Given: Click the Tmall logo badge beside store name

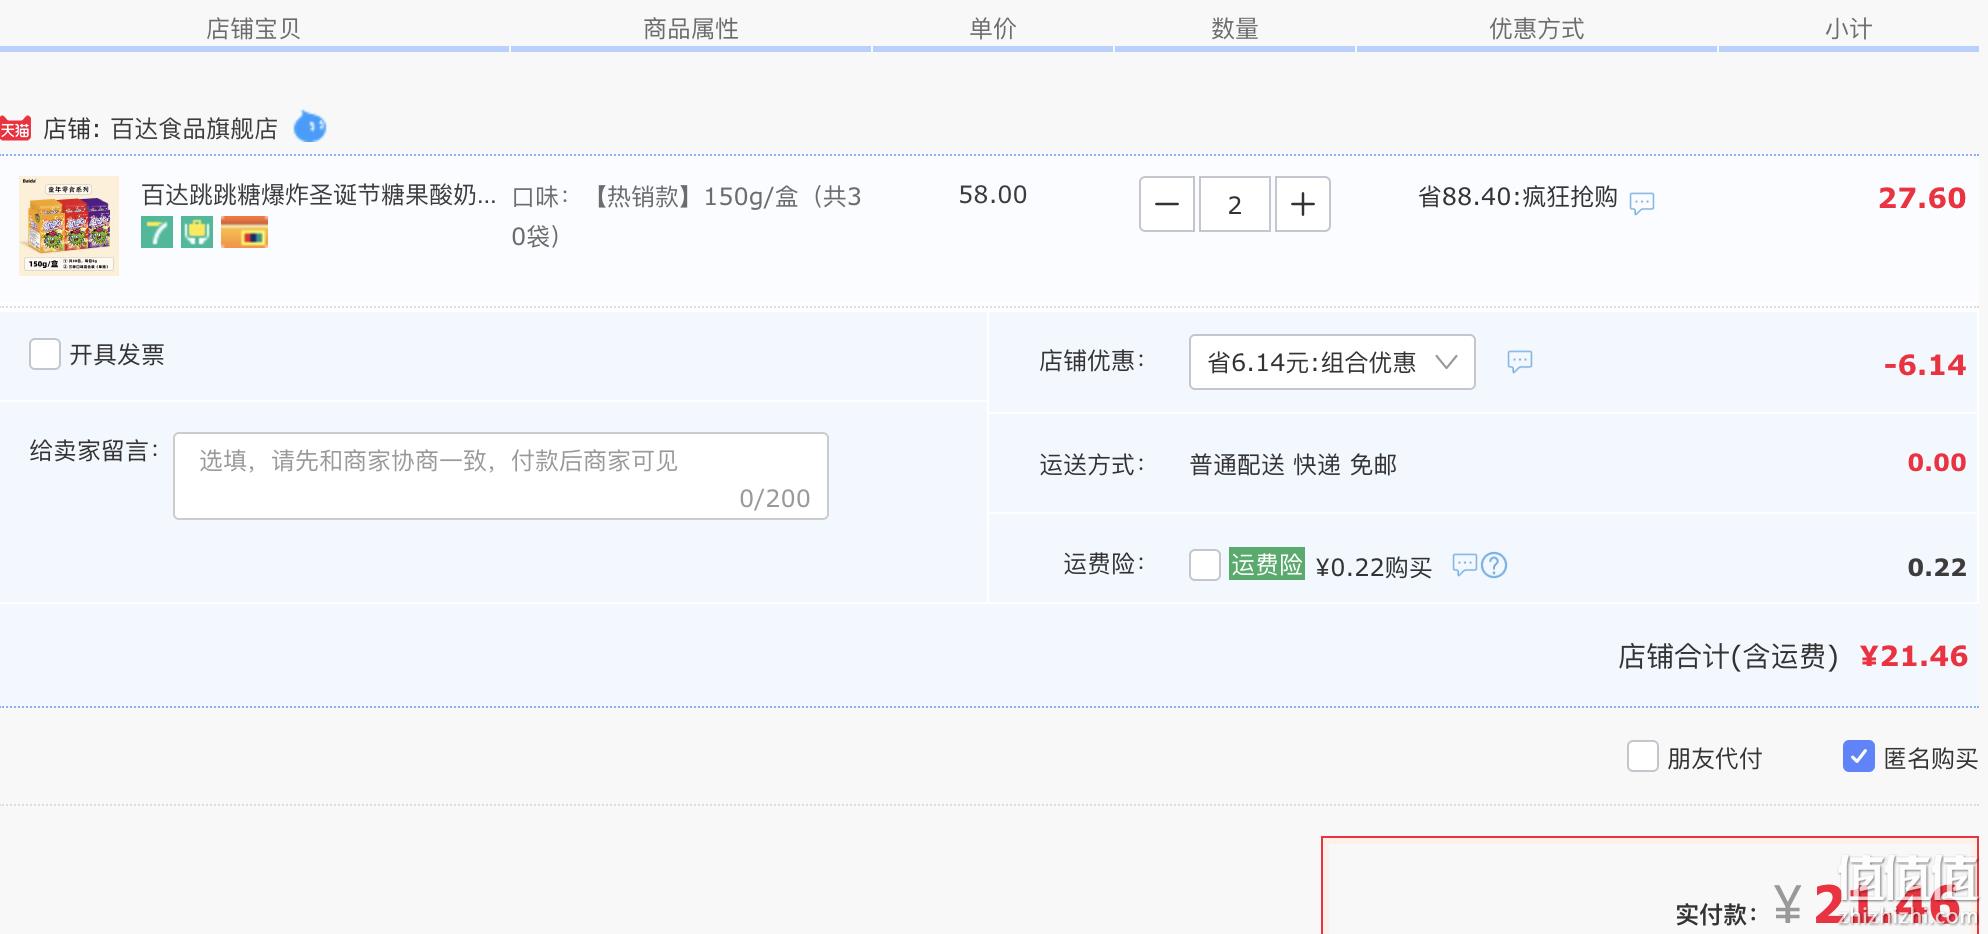Looking at the screenshot, I should tap(15, 129).
